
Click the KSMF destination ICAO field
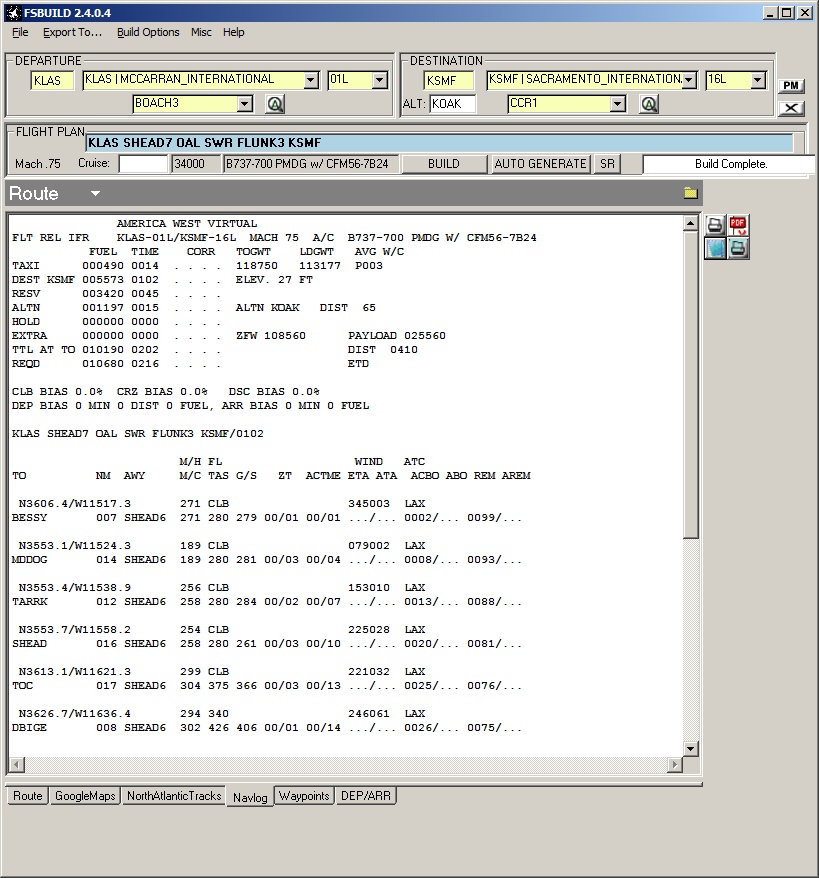click(448, 81)
